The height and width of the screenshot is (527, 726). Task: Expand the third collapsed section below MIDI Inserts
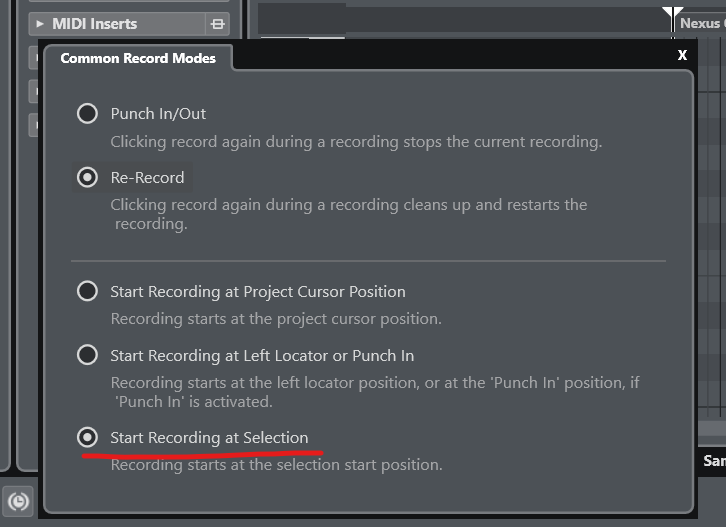click(34, 125)
